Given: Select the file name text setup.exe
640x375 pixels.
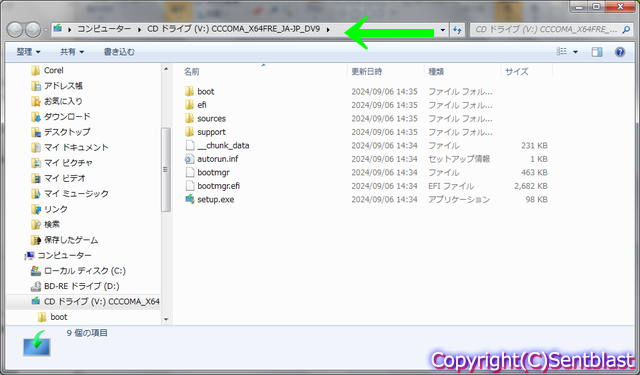Looking at the screenshot, I should point(216,200).
